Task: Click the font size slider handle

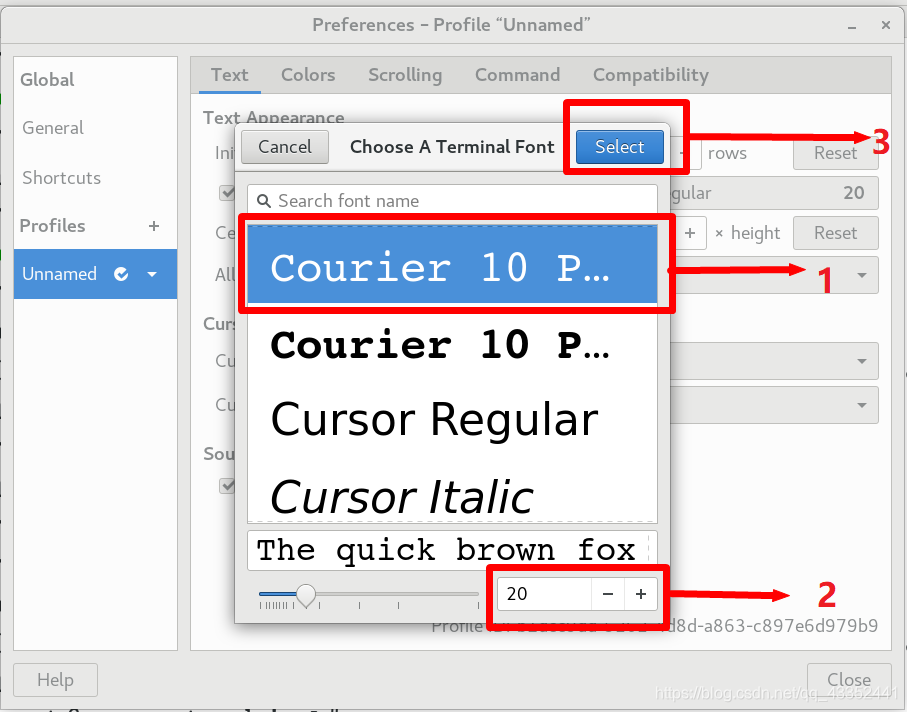Action: coord(306,595)
